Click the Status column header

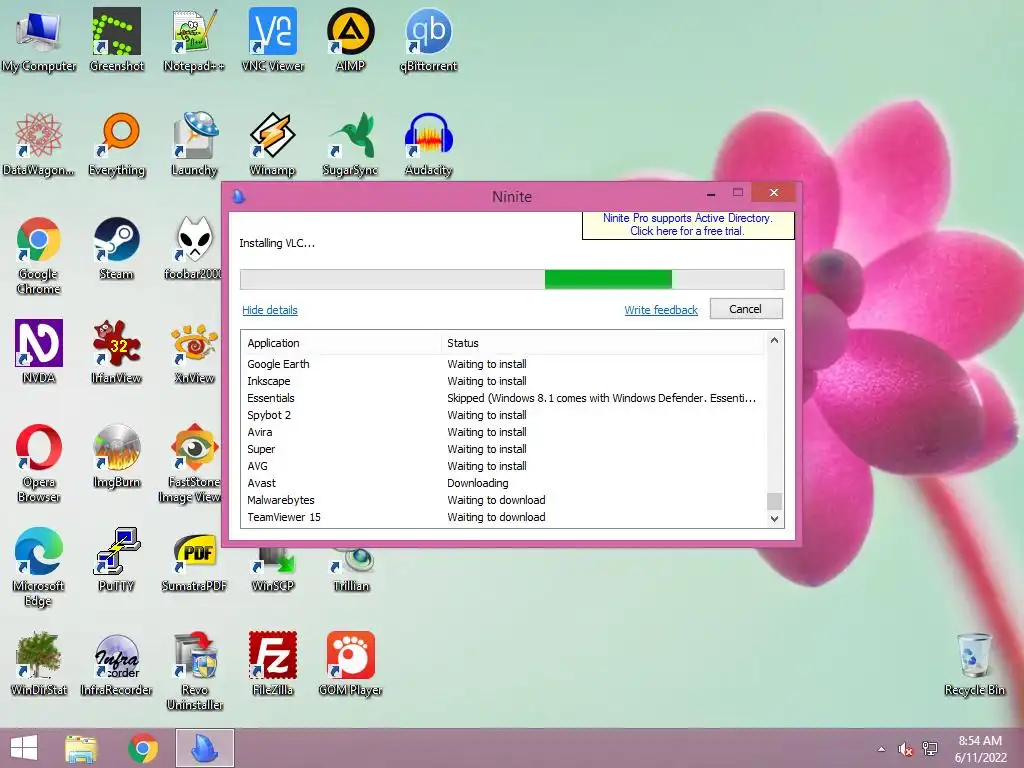click(x=602, y=343)
